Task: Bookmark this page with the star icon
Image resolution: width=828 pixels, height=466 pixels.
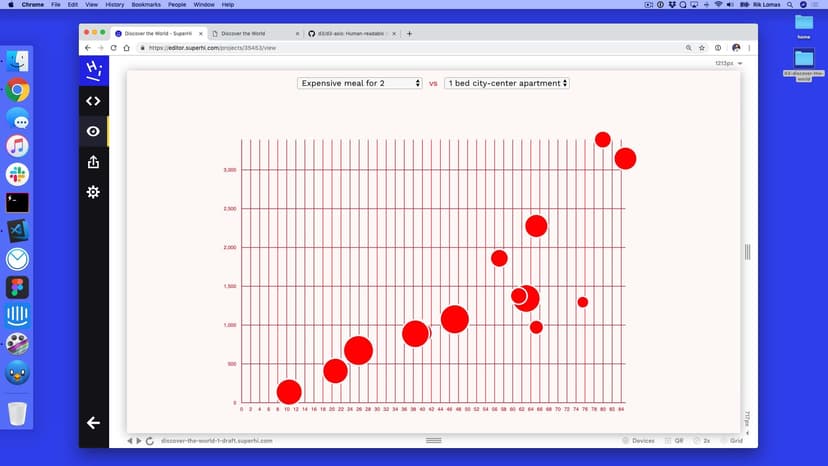Action: [702, 47]
